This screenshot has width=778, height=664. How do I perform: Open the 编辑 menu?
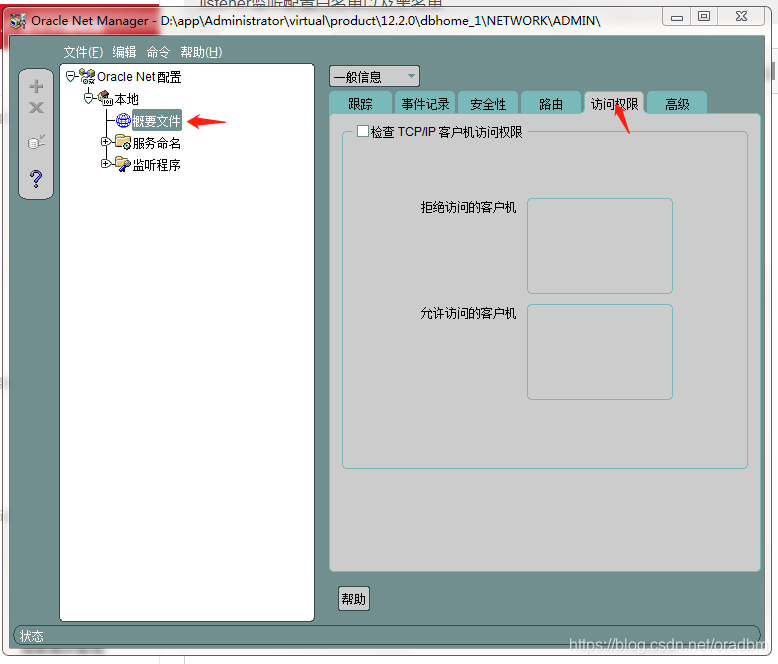coord(124,52)
